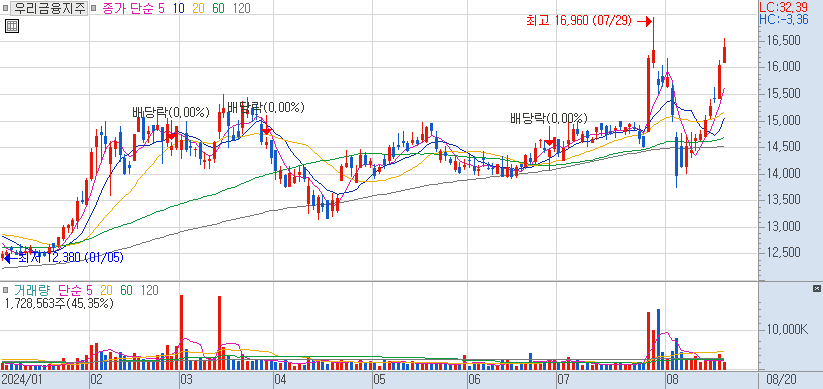The image size is (823, 389).
Task: Click the volume panel's green 60 average label
Action: tap(126, 290)
